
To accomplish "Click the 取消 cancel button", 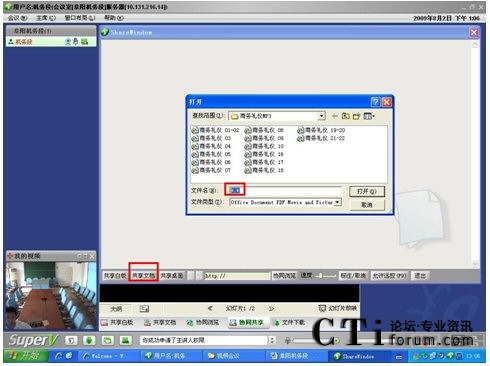I will [367, 205].
